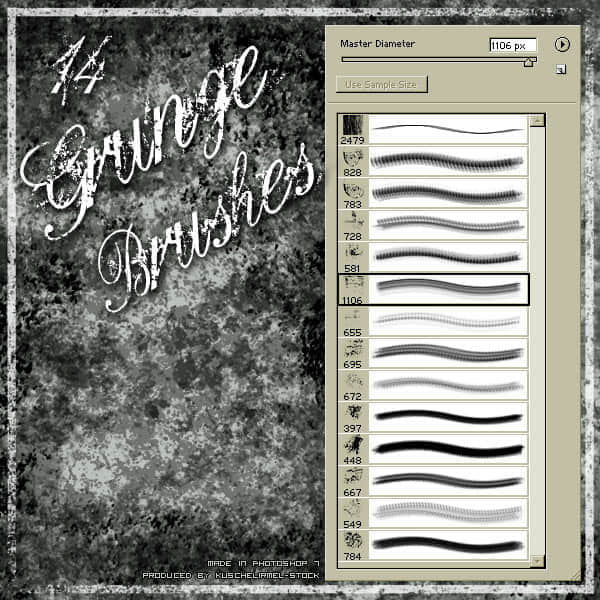Select the highlighted 1106 brush preset
Screen dimensions: 600x600
coord(434,290)
